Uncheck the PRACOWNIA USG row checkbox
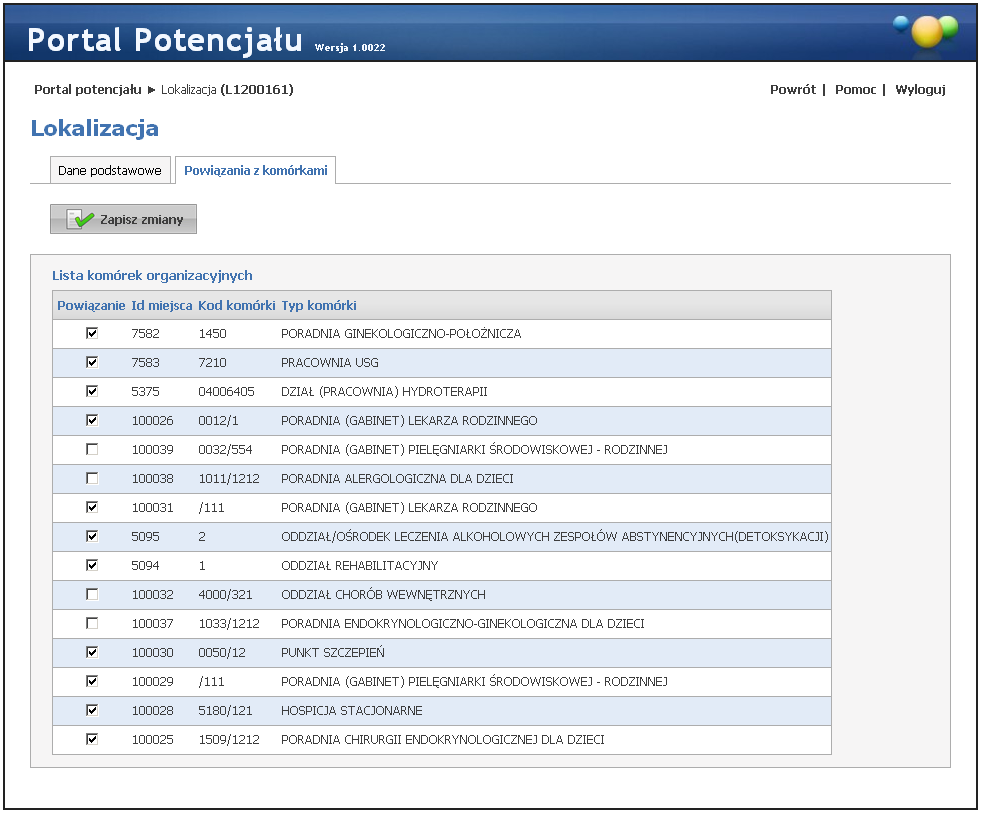Image resolution: width=981 pixels, height=813 pixels. click(92, 362)
